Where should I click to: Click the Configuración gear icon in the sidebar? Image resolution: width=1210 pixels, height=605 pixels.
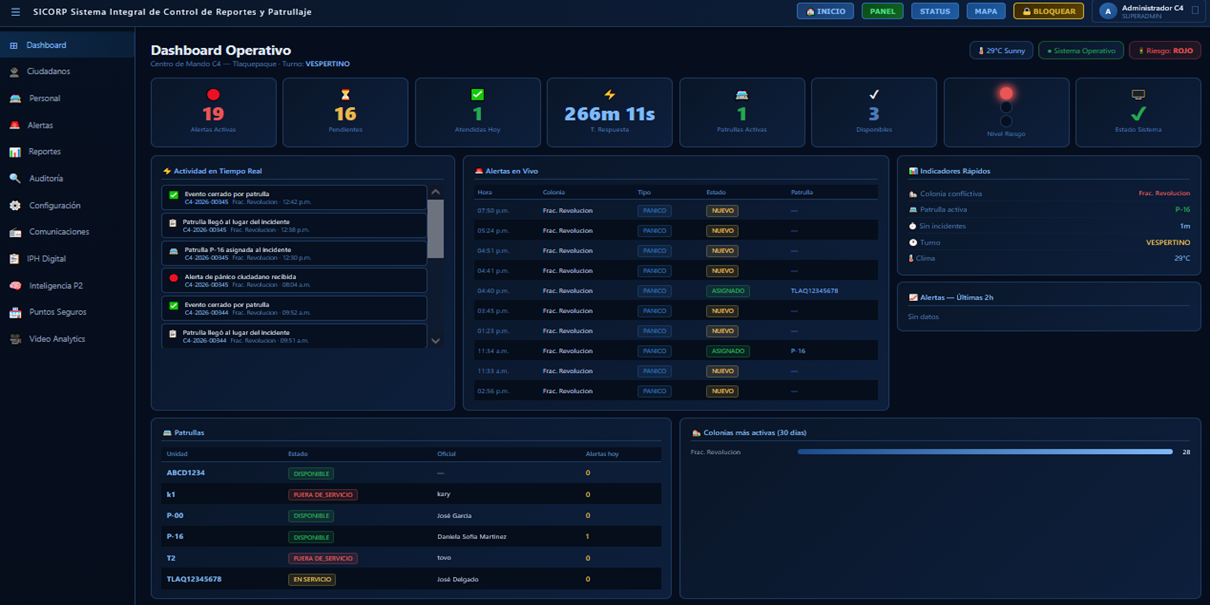(14, 205)
